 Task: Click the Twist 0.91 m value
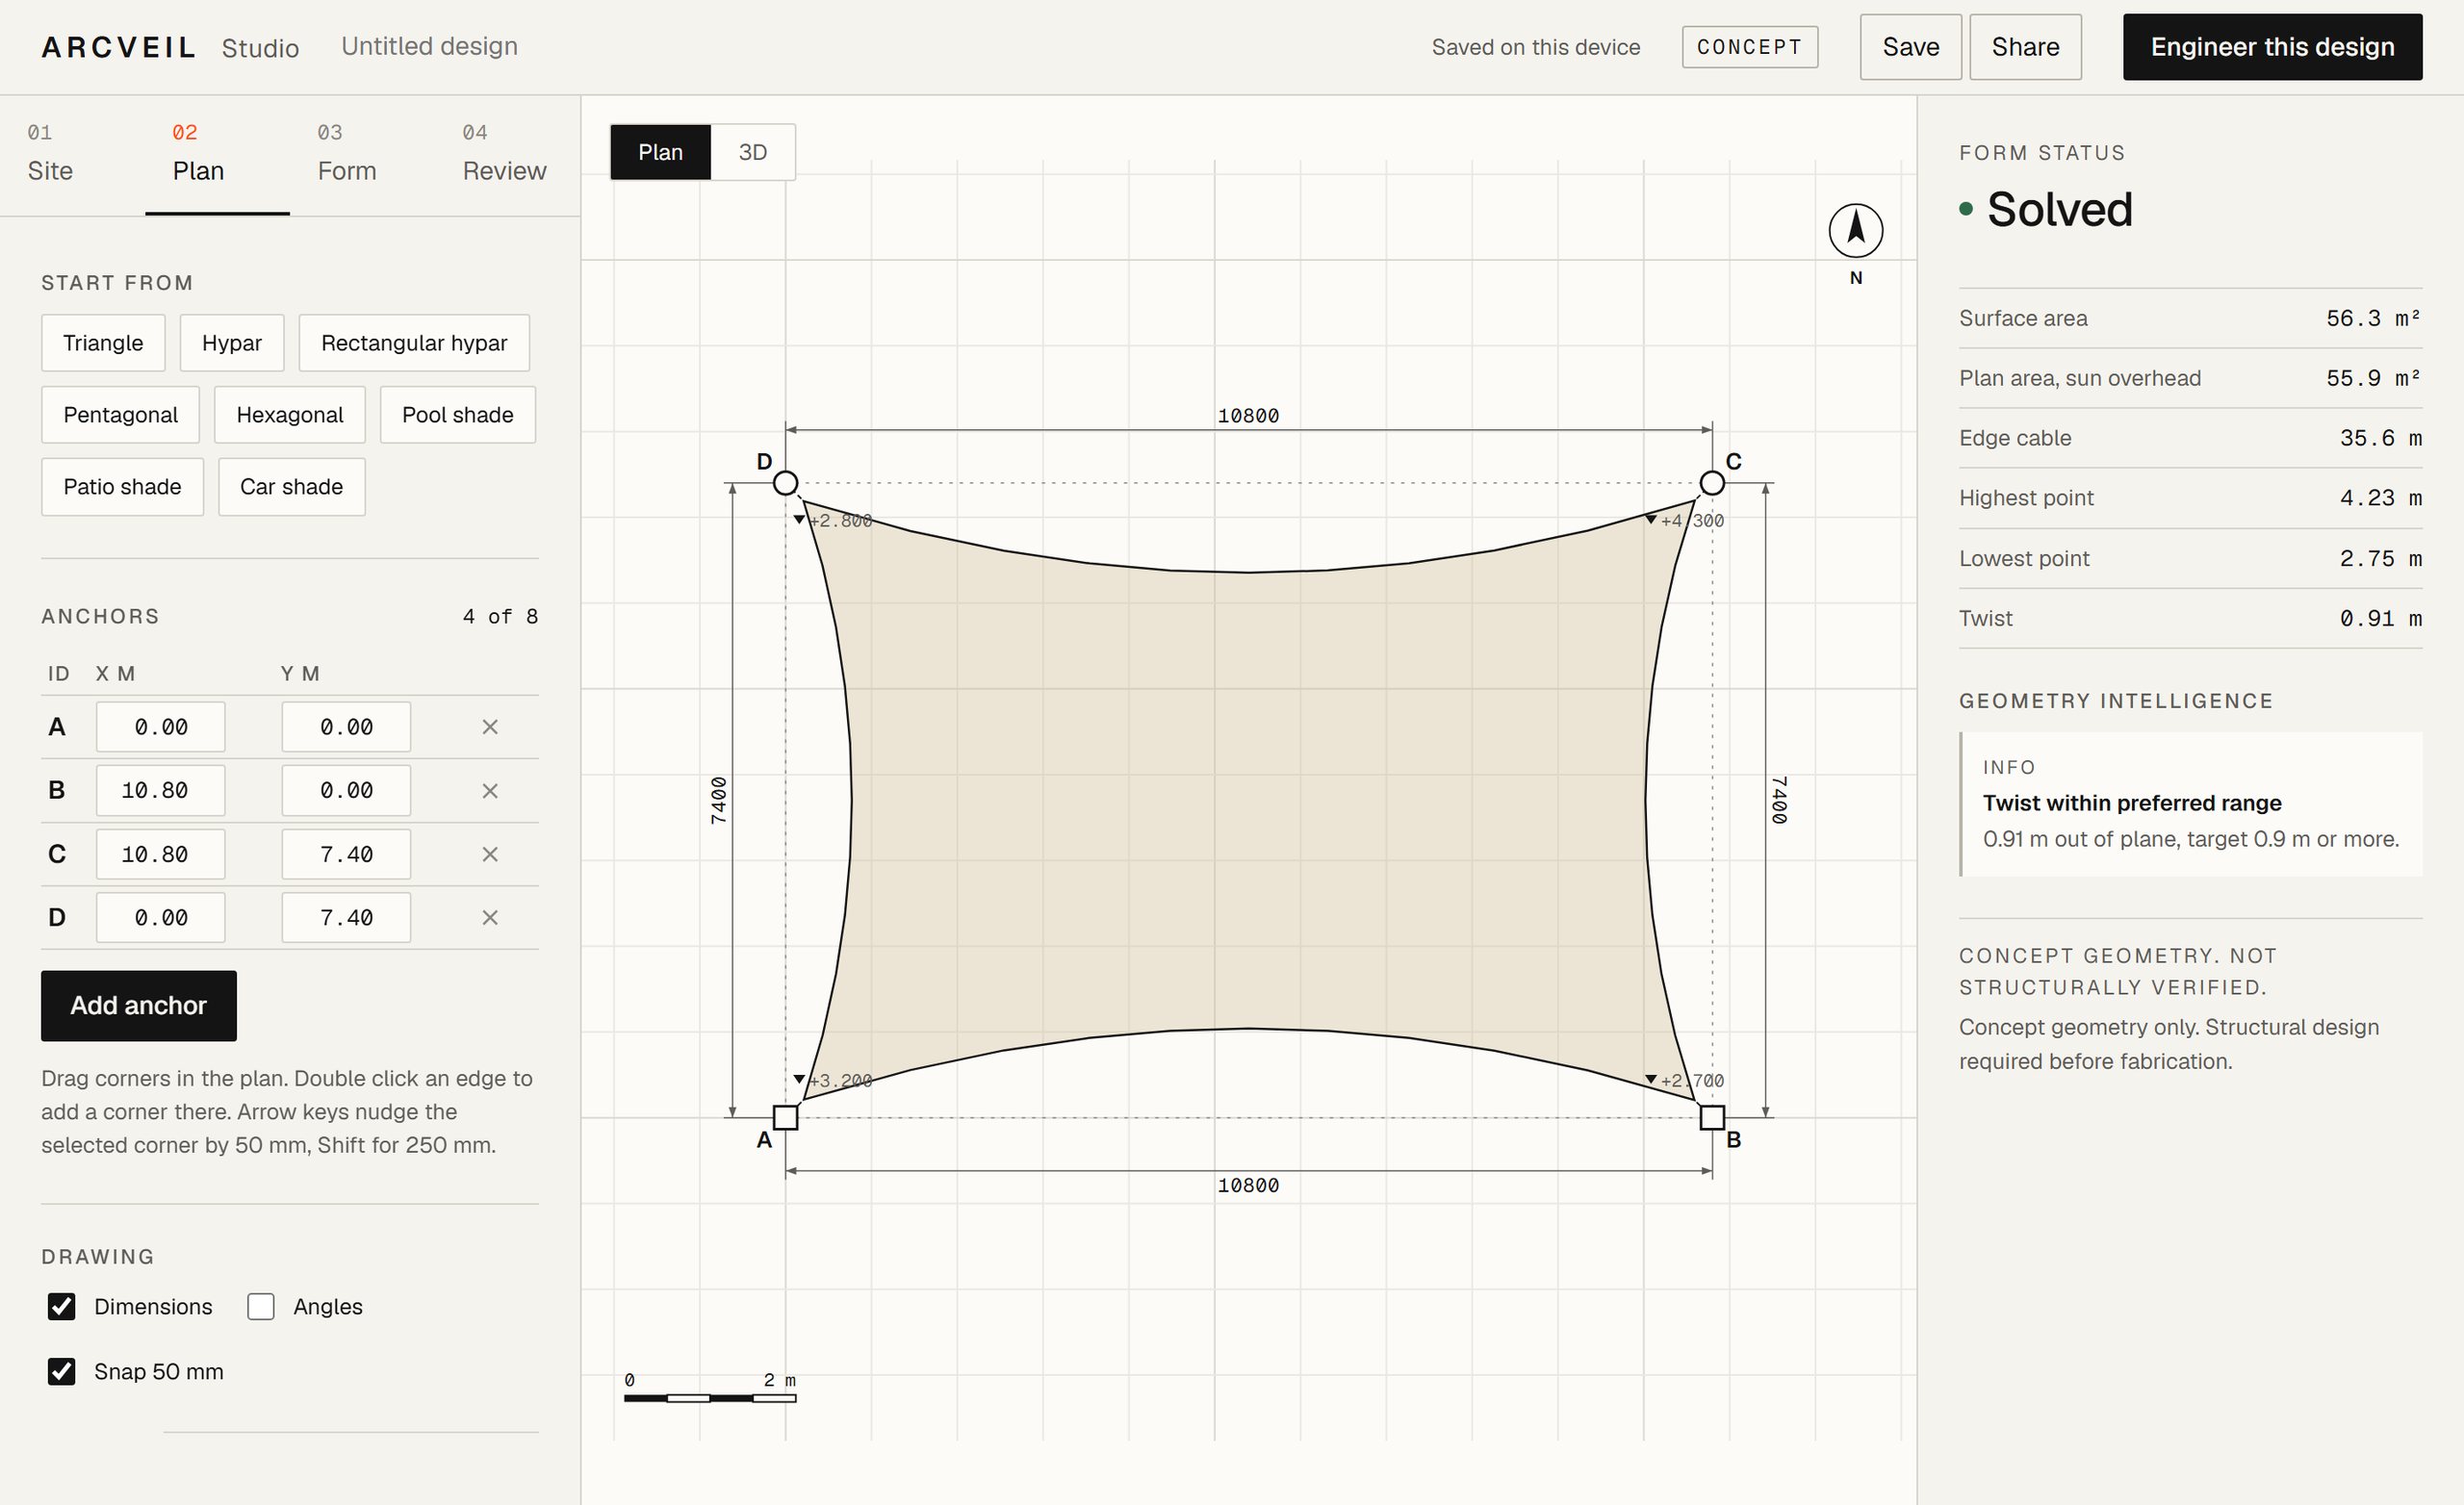2381,619
